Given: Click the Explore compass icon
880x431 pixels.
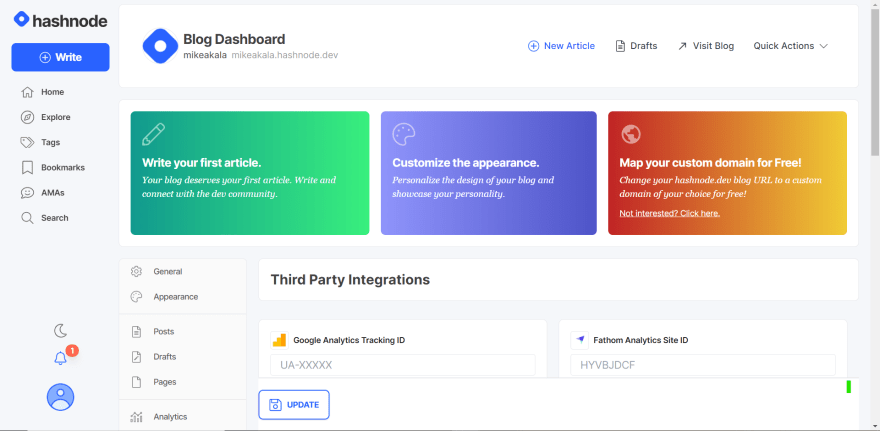Looking at the screenshot, I should pyautogui.click(x=27, y=117).
